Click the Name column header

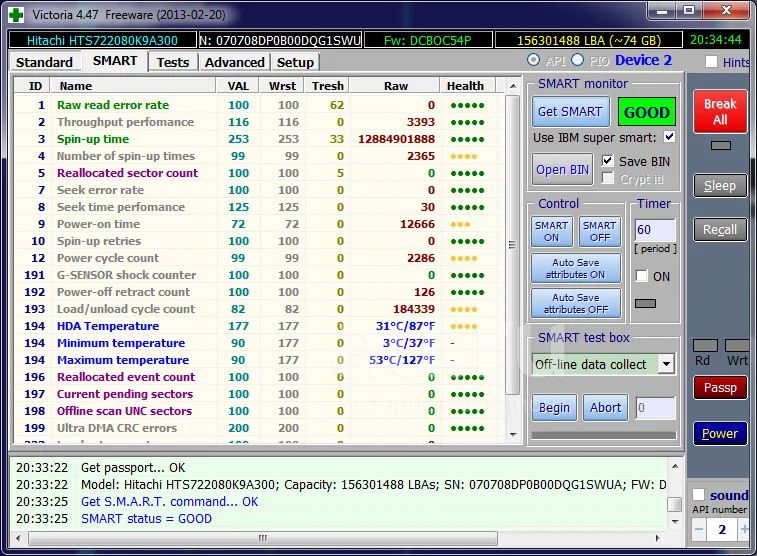[x=133, y=86]
